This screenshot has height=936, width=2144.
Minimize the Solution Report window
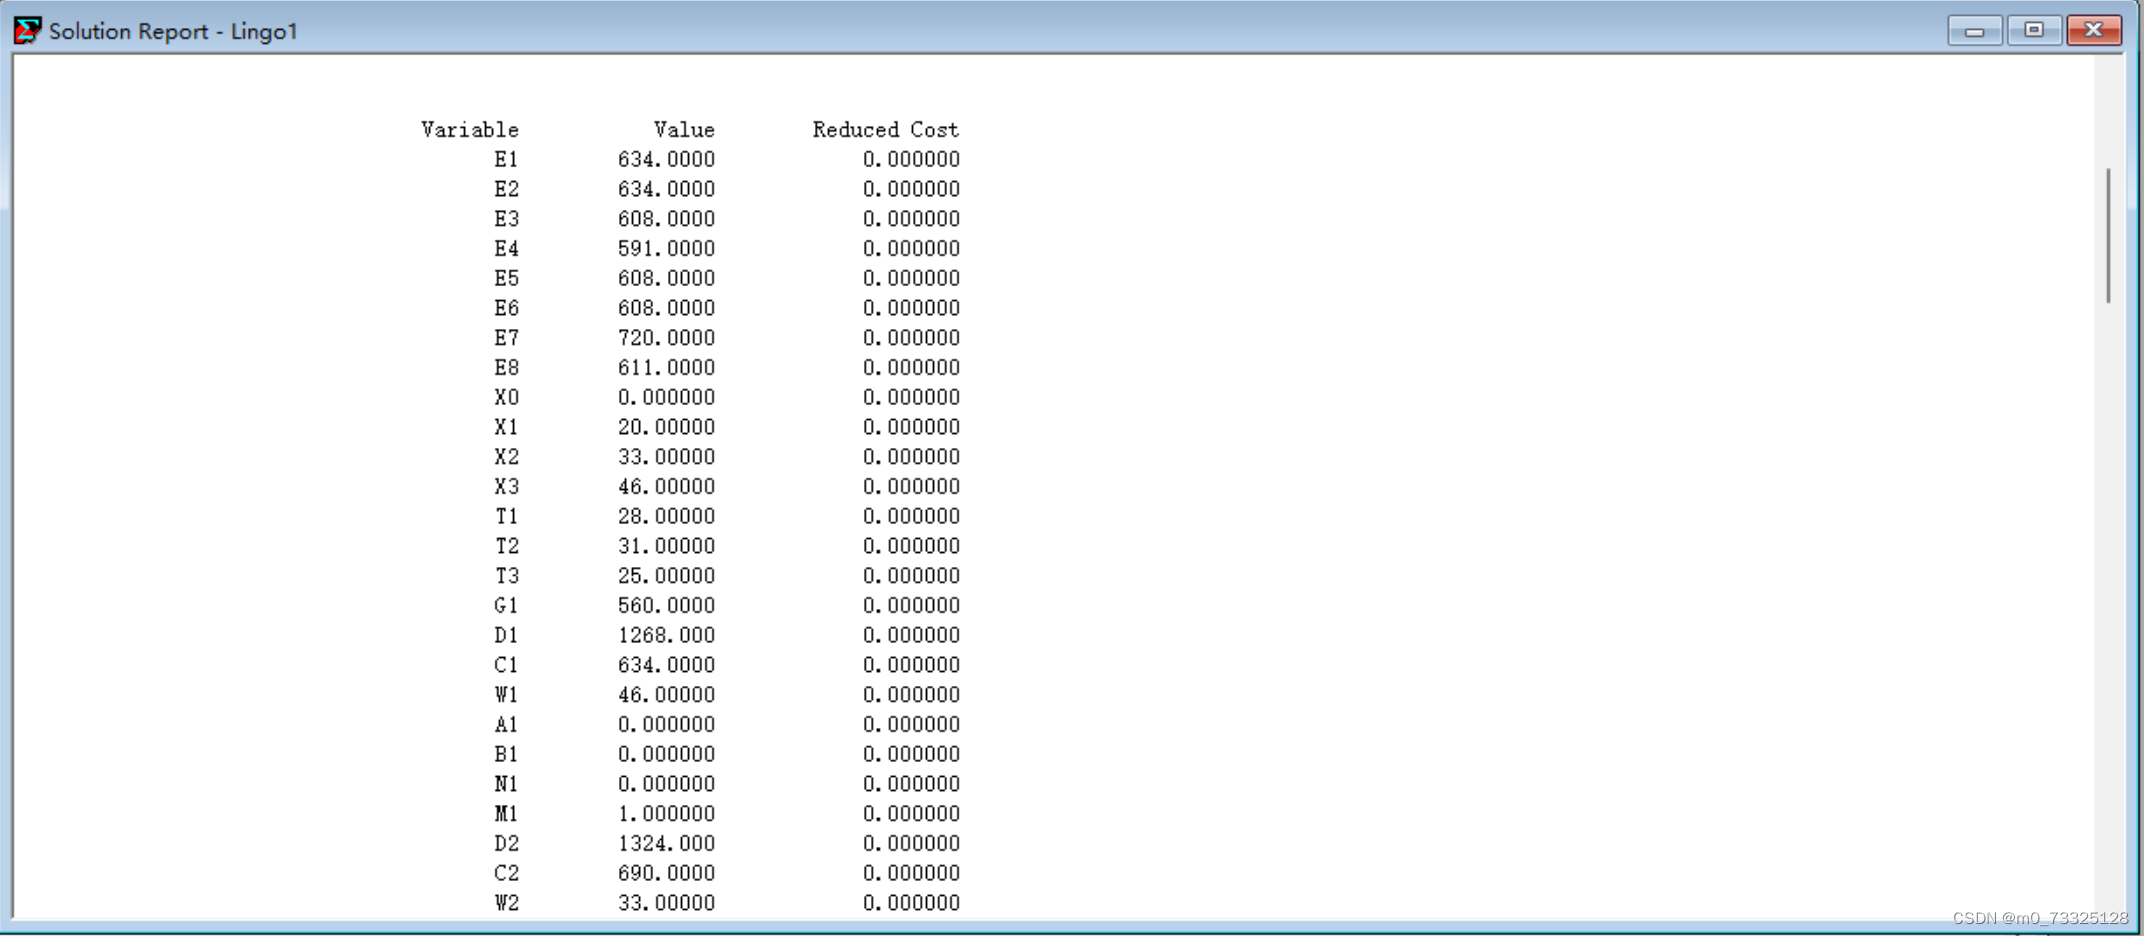[1974, 30]
